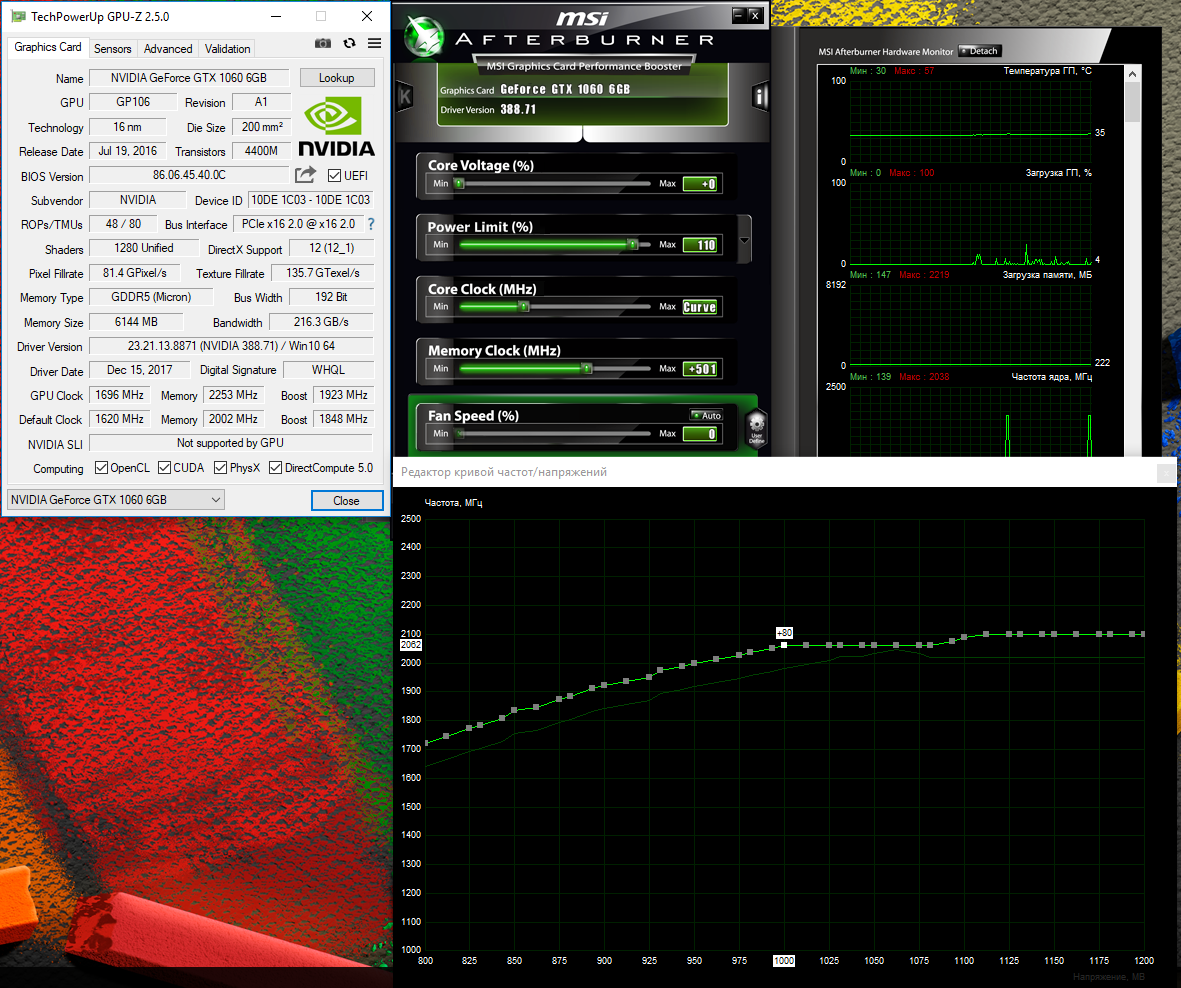Click the Memory Clock slider handle

pos(587,368)
